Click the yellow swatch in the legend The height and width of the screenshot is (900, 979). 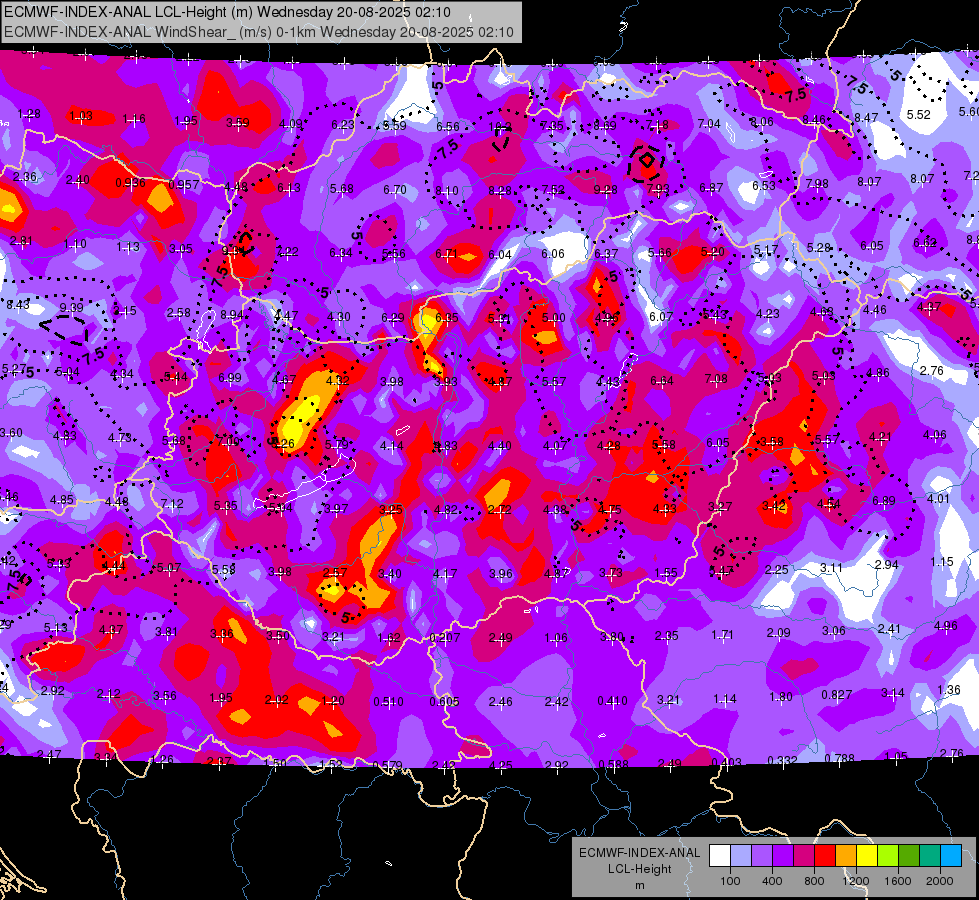[867, 855]
